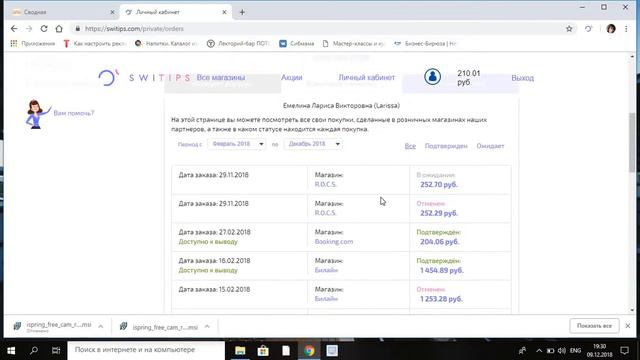Viewport: 640px width, 360px height.
Task: Open the Акции menu item
Action: coord(291,78)
